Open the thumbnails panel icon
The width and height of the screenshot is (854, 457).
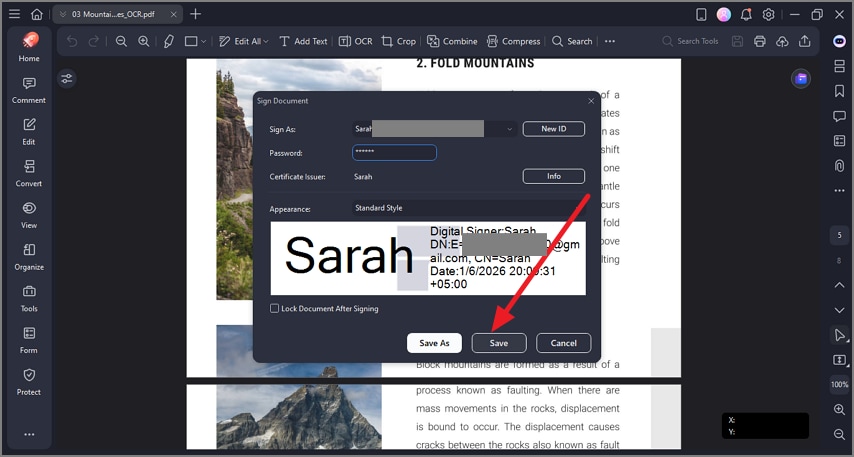839,66
